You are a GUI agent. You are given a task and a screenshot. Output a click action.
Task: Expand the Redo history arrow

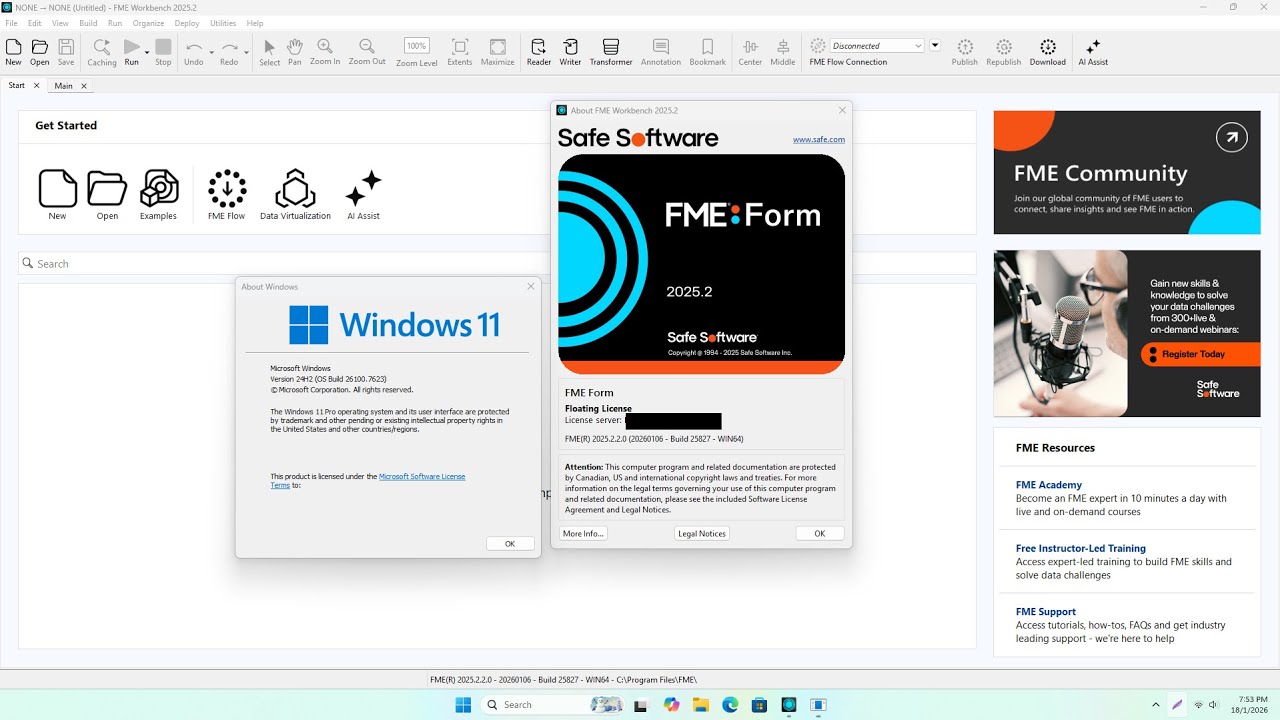(x=247, y=52)
